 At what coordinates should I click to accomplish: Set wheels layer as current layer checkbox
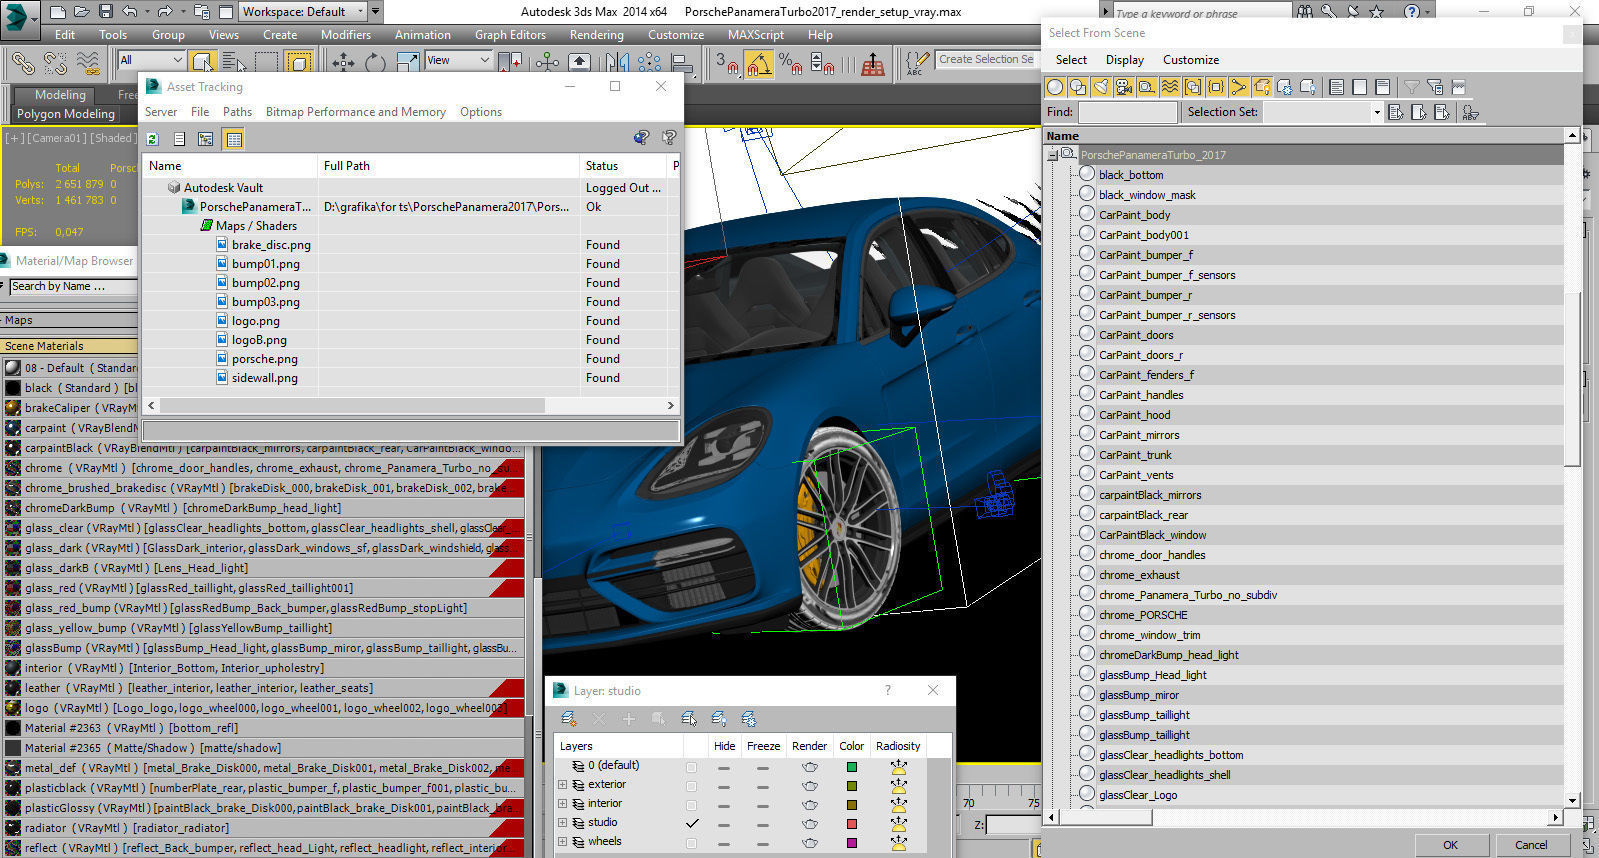(691, 842)
